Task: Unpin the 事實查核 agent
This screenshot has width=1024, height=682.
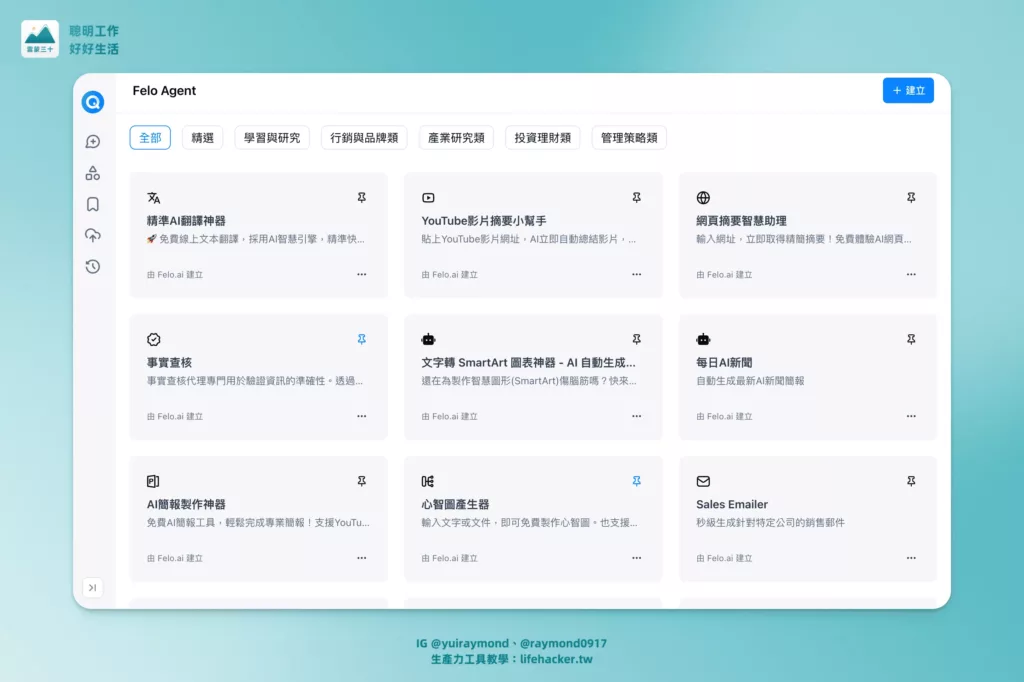Action: point(361,339)
